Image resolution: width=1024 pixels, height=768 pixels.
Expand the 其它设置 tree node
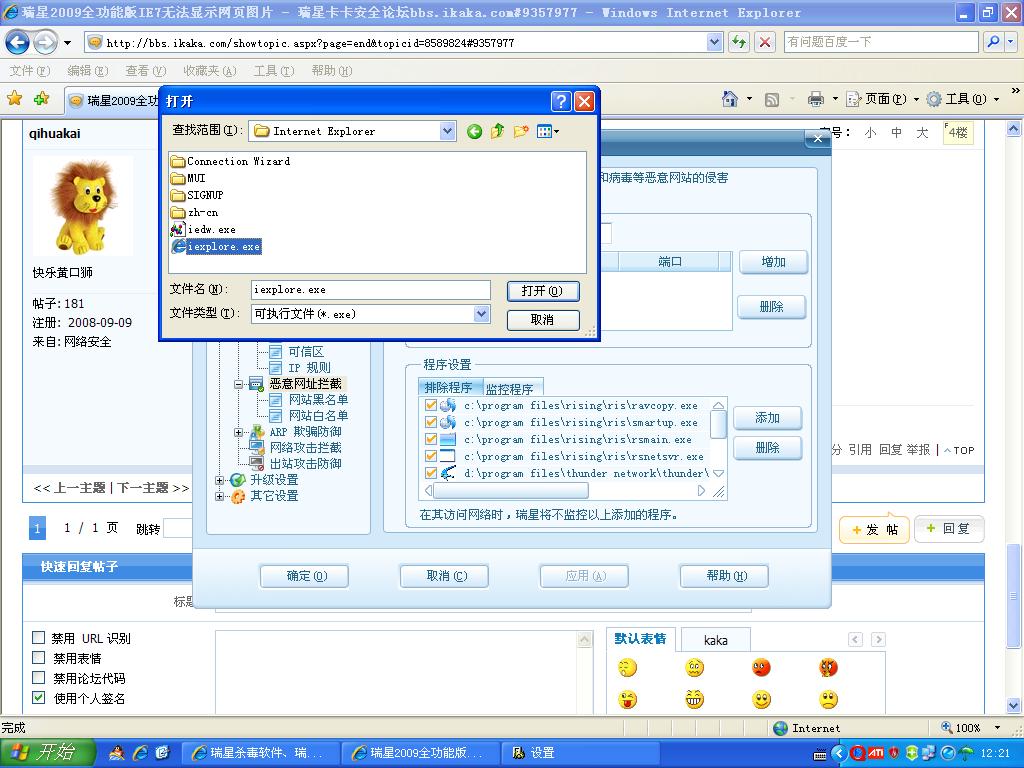(219, 496)
